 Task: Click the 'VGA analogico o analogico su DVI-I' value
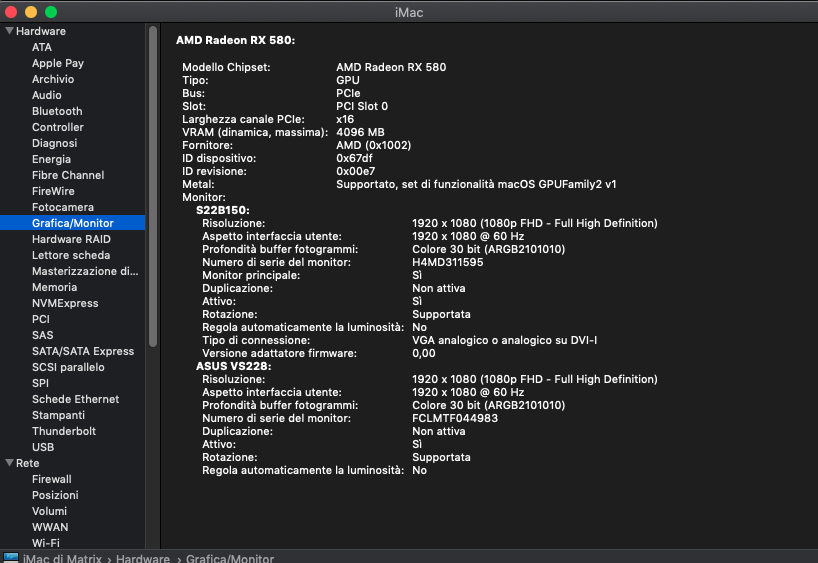pyautogui.click(x=504, y=340)
